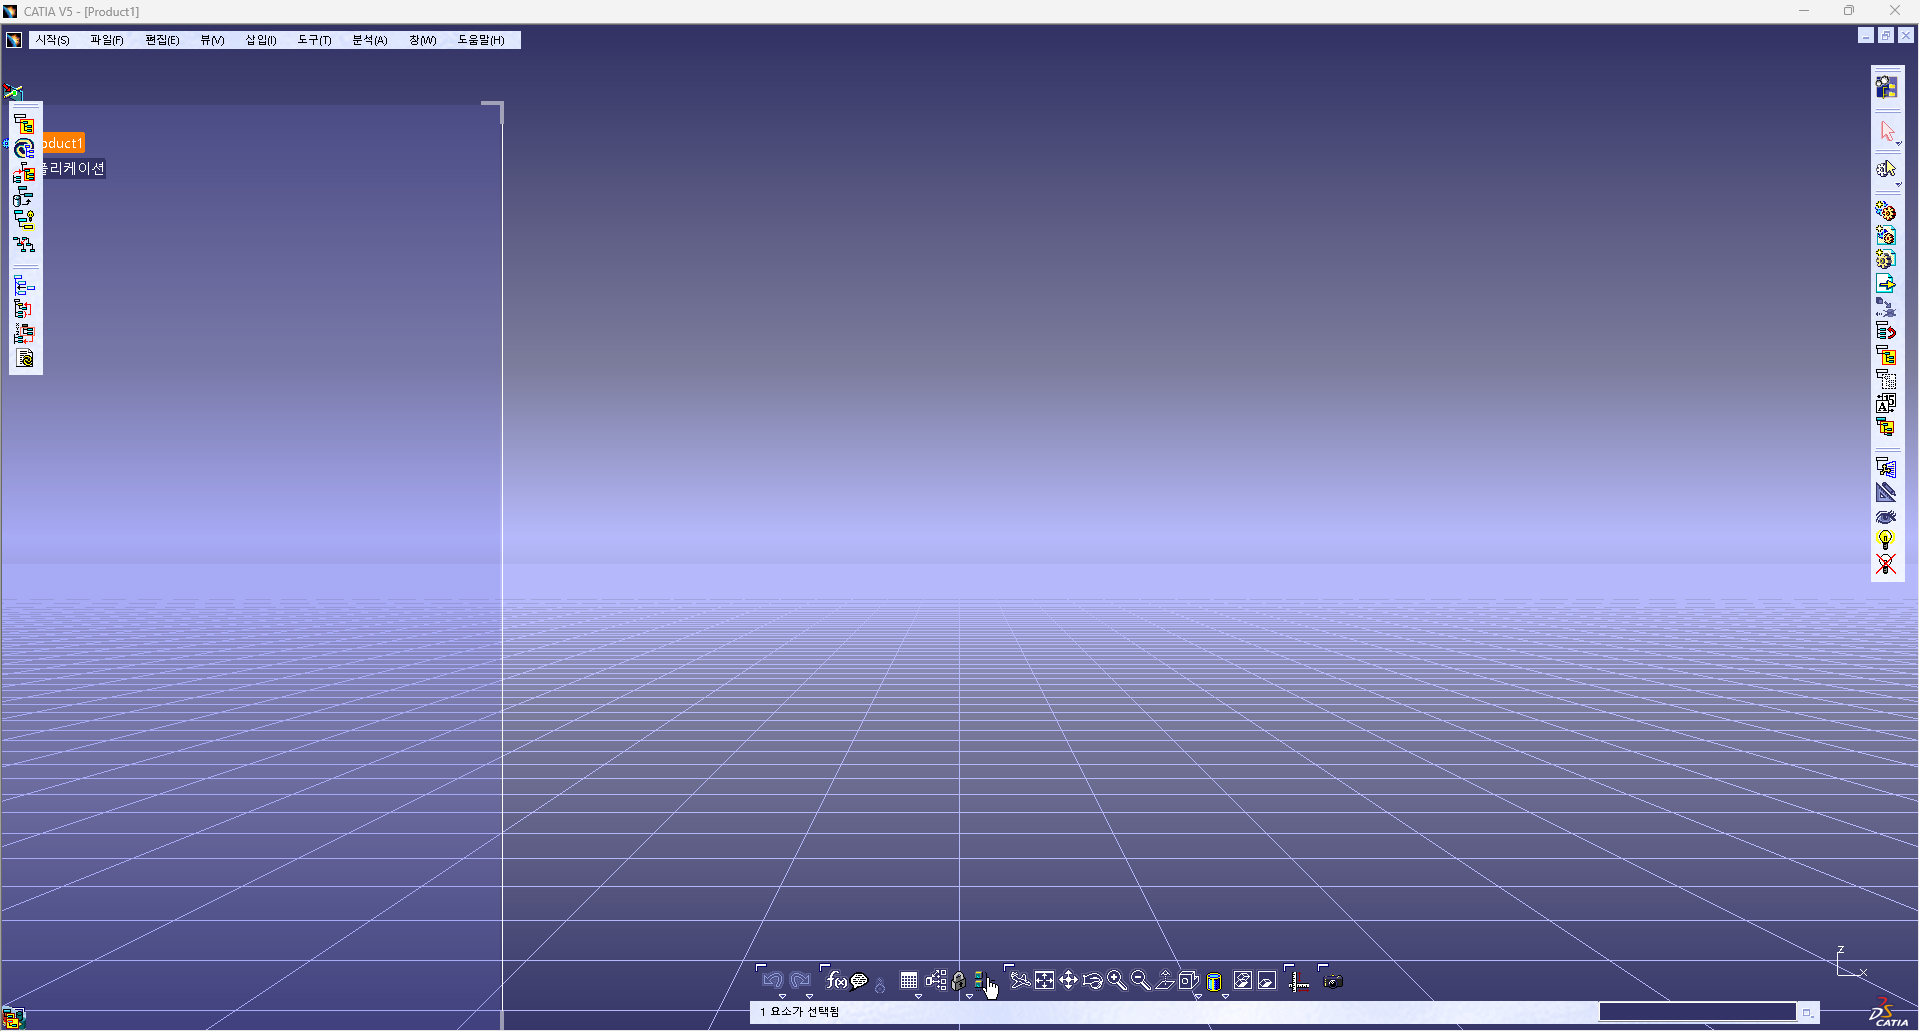Image resolution: width=1920 pixels, height=1032 pixels.
Task: Click the triangle ruler with pencil icon
Action: 1886,492
